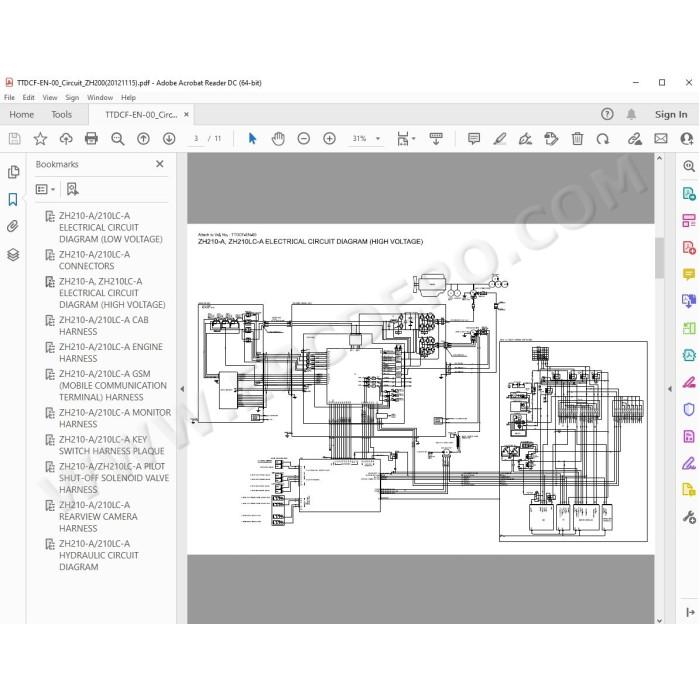The image size is (700, 700).
Task: Open the Edit menu
Action: (x=28, y=97)
